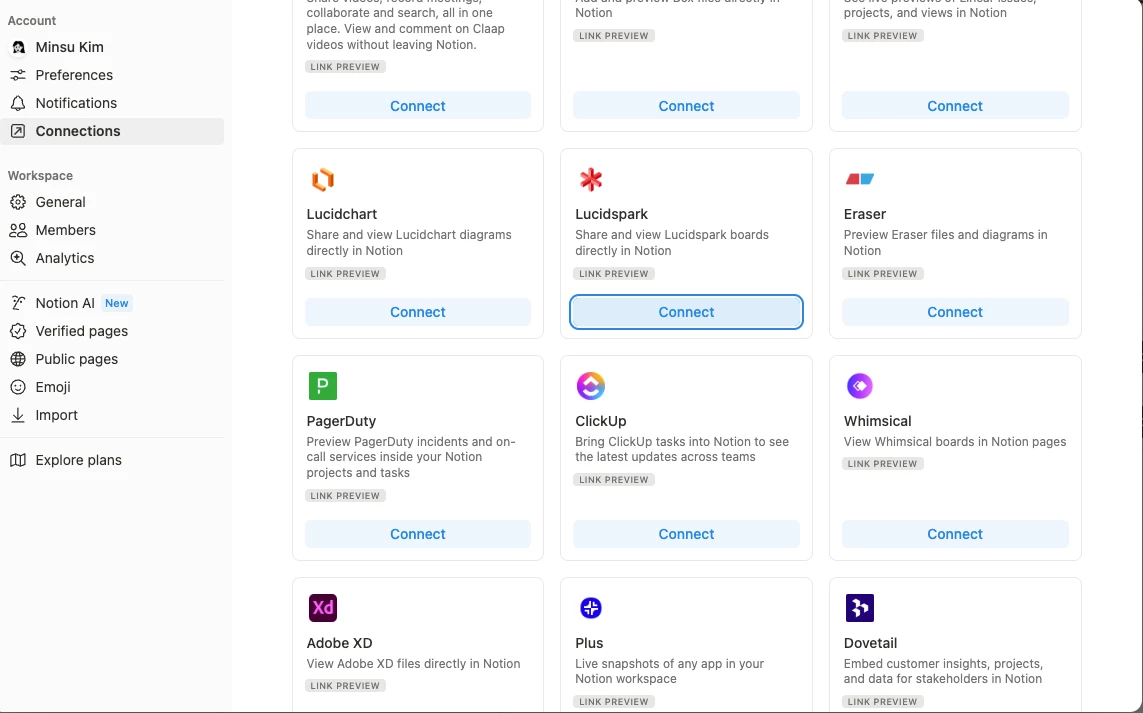This screenshot has width=1143, height=713.
Task: Click the green PagerDuty logo icon
Action: (323, 386)
